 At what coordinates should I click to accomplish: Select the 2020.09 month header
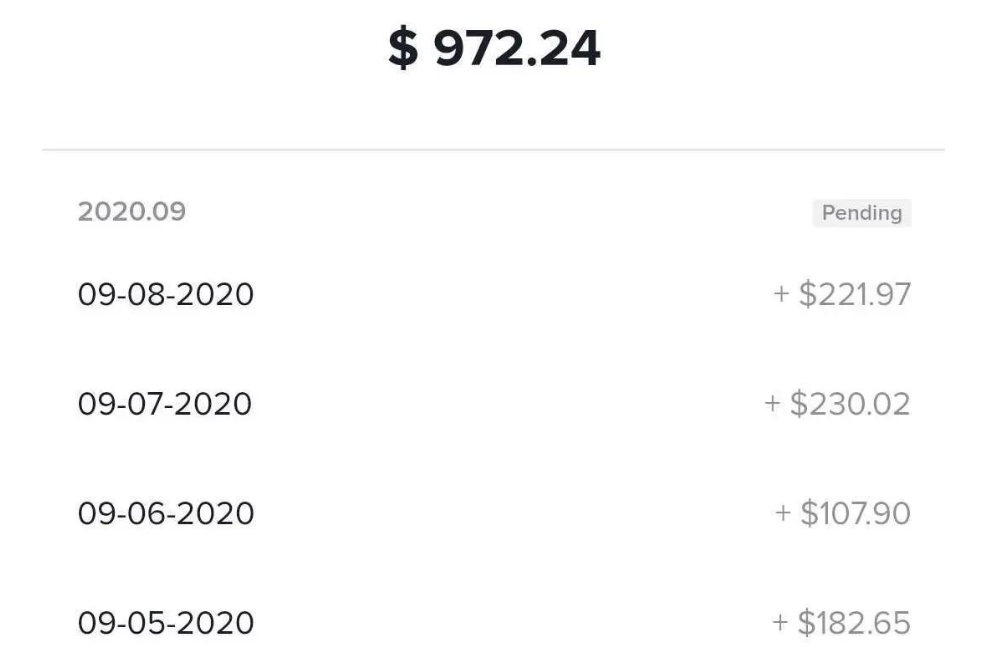pyautogui.click(x=131, y=212)
